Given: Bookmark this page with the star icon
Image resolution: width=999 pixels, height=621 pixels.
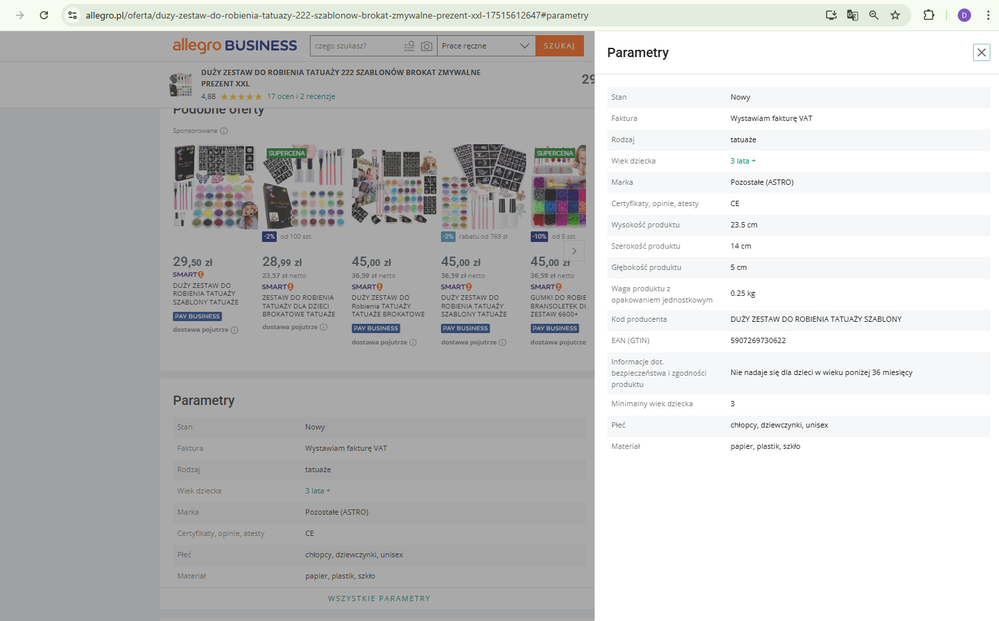Looking at the screenshot, I should (895, 16).
